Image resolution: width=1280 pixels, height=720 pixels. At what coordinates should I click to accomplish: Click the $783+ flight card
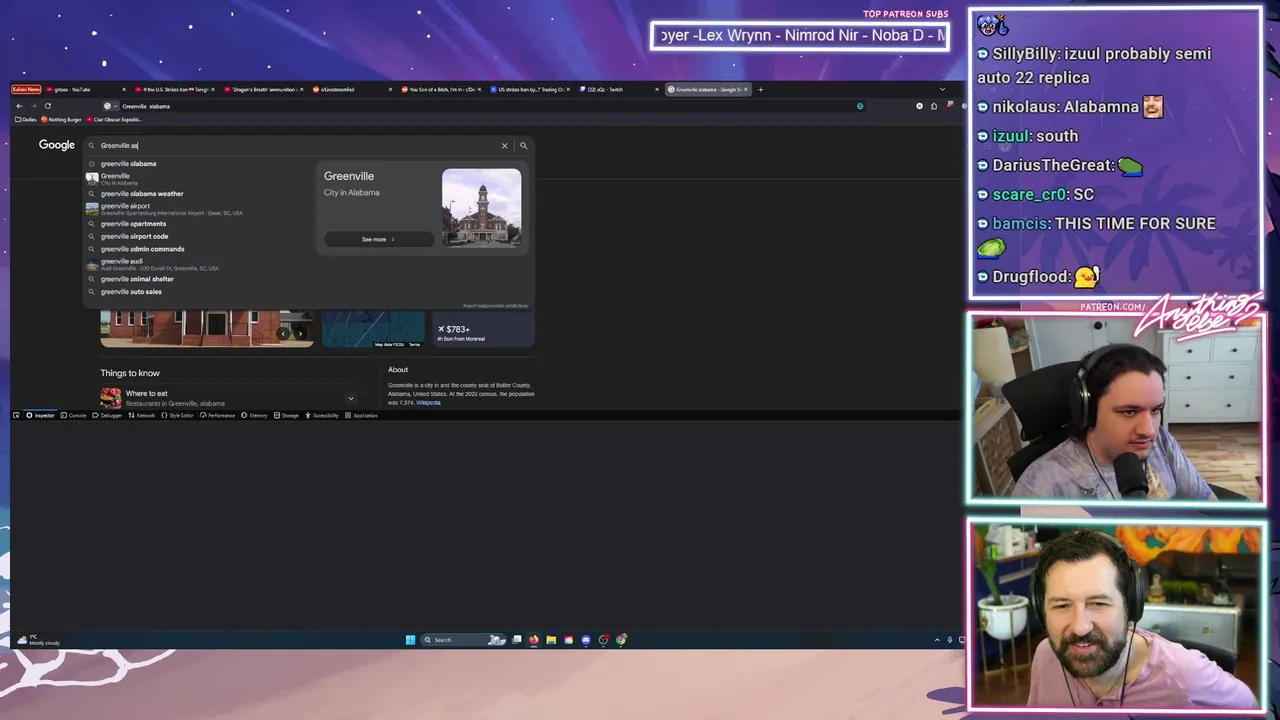[483, 329]
